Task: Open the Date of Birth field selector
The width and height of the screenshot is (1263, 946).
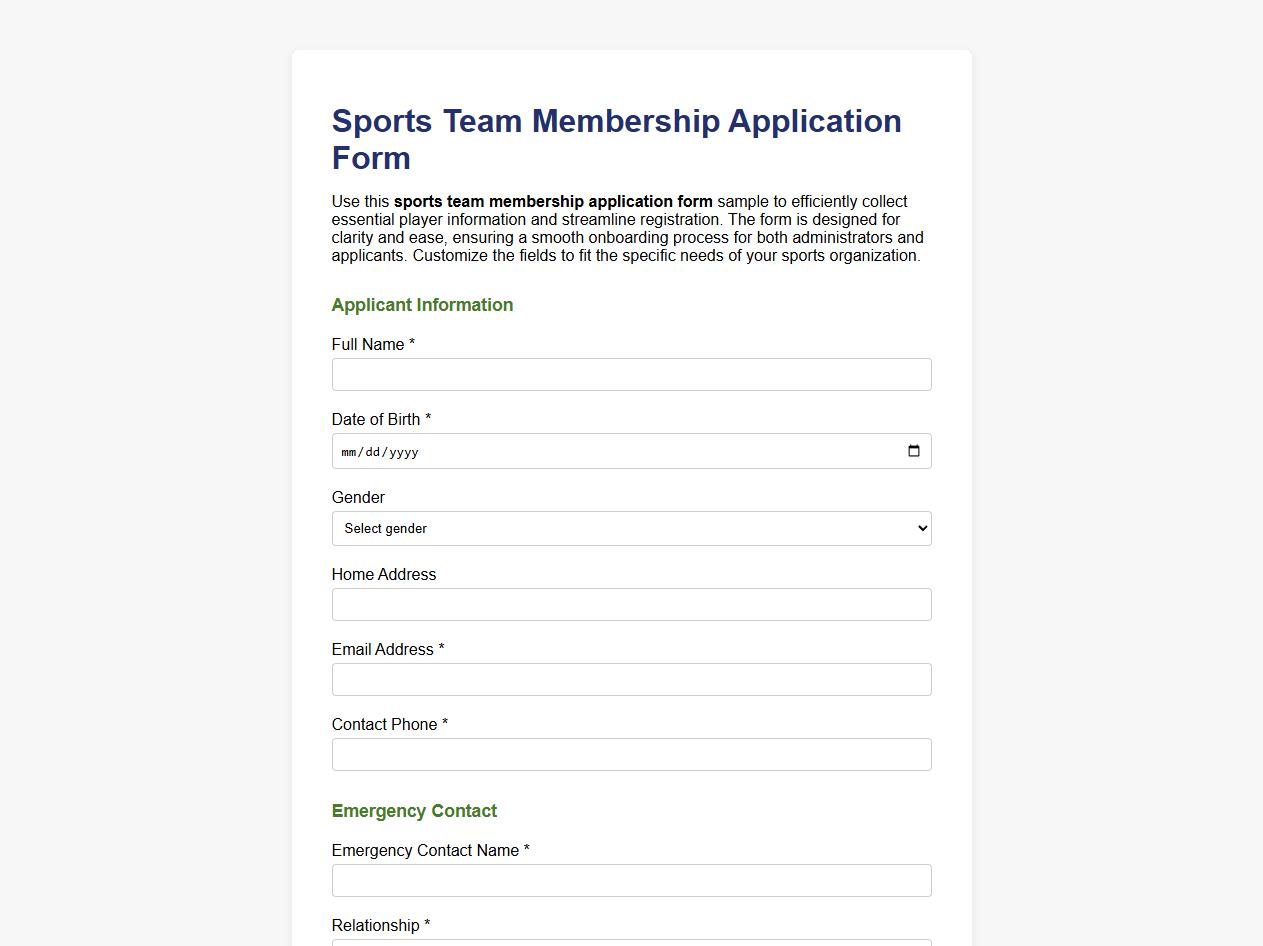Action: point(631,451)
